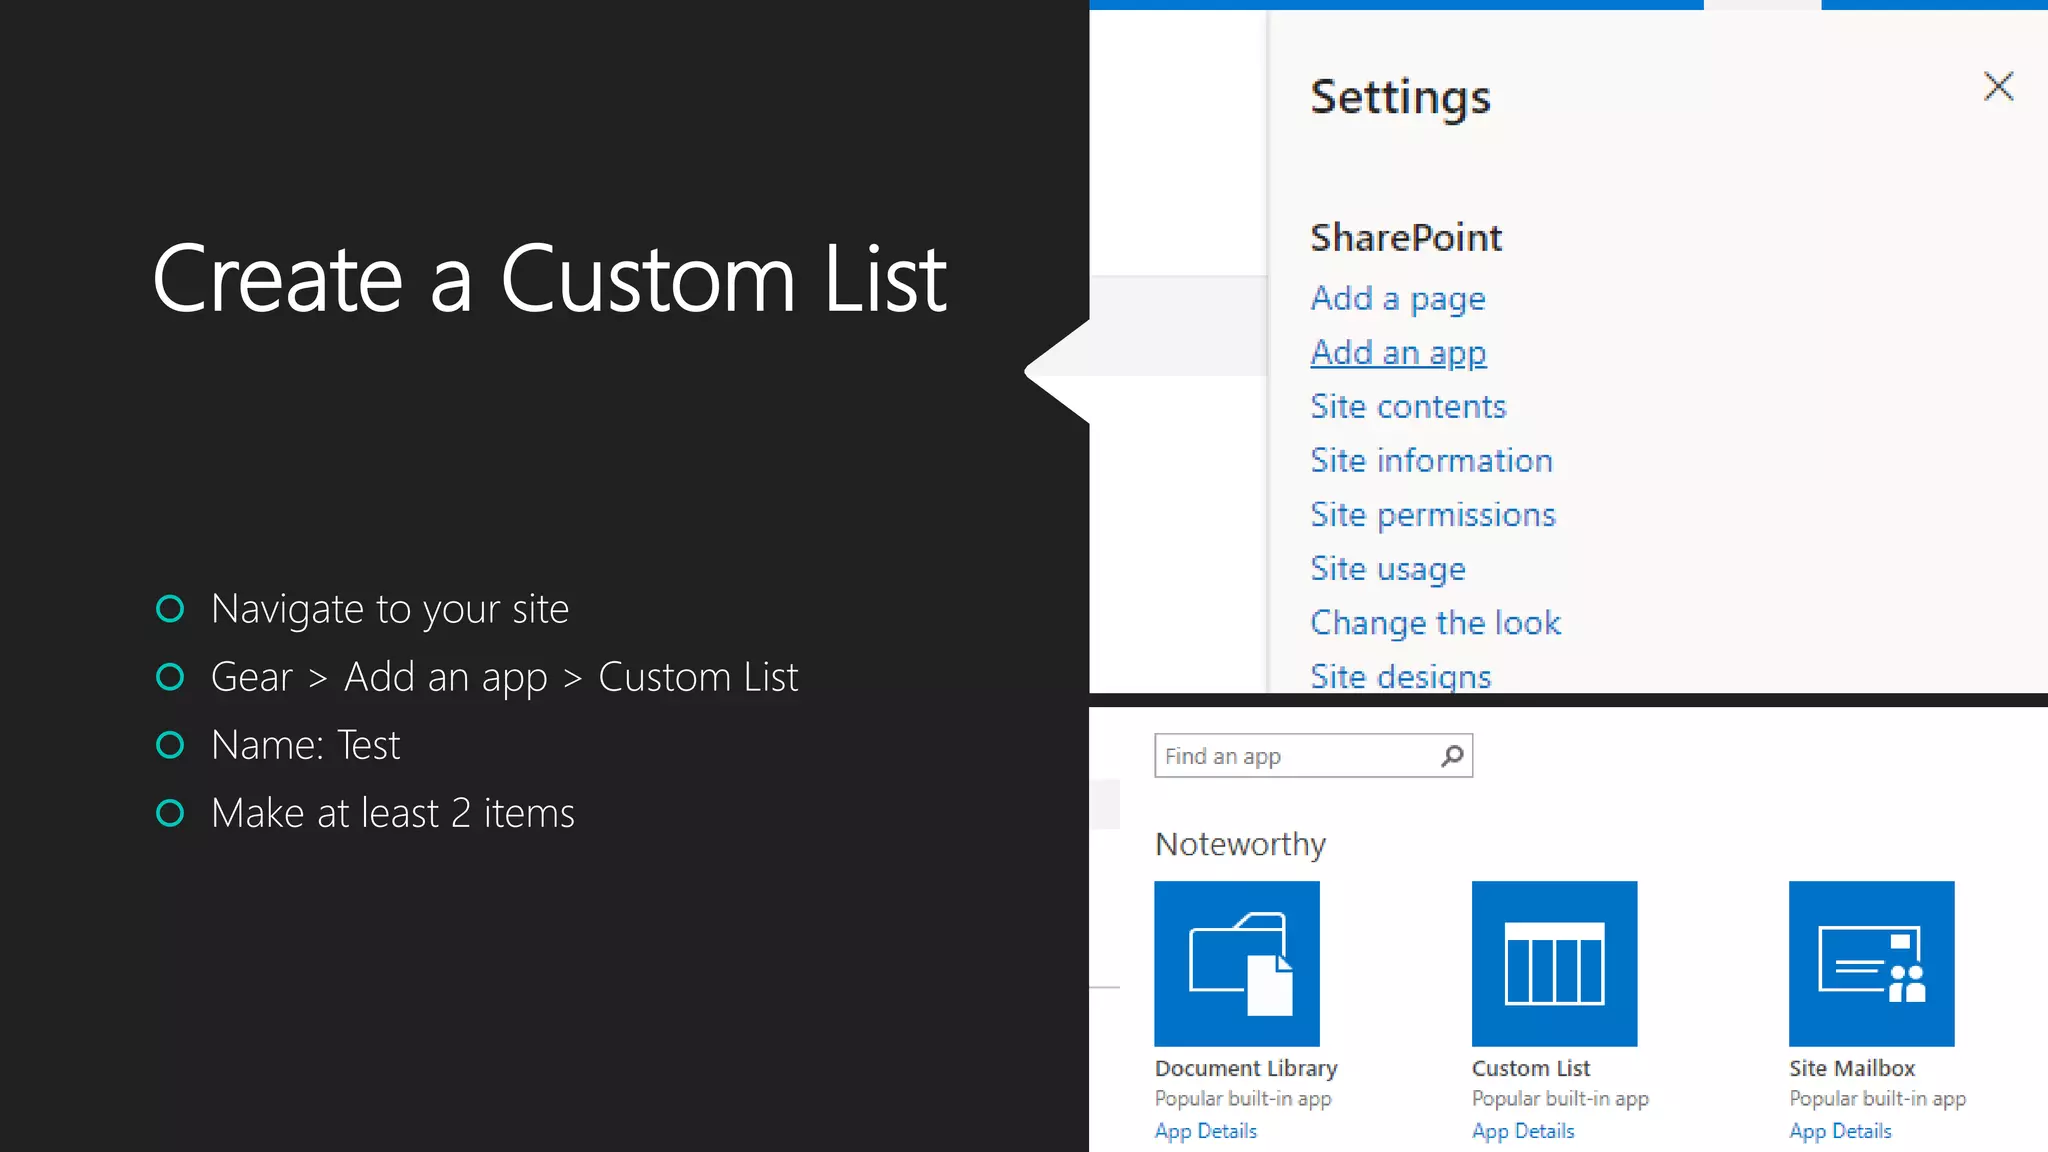This screenshot has width=2048, height=1152.
Task: Click the Custom List title text
Action: pos(1531,1069)
